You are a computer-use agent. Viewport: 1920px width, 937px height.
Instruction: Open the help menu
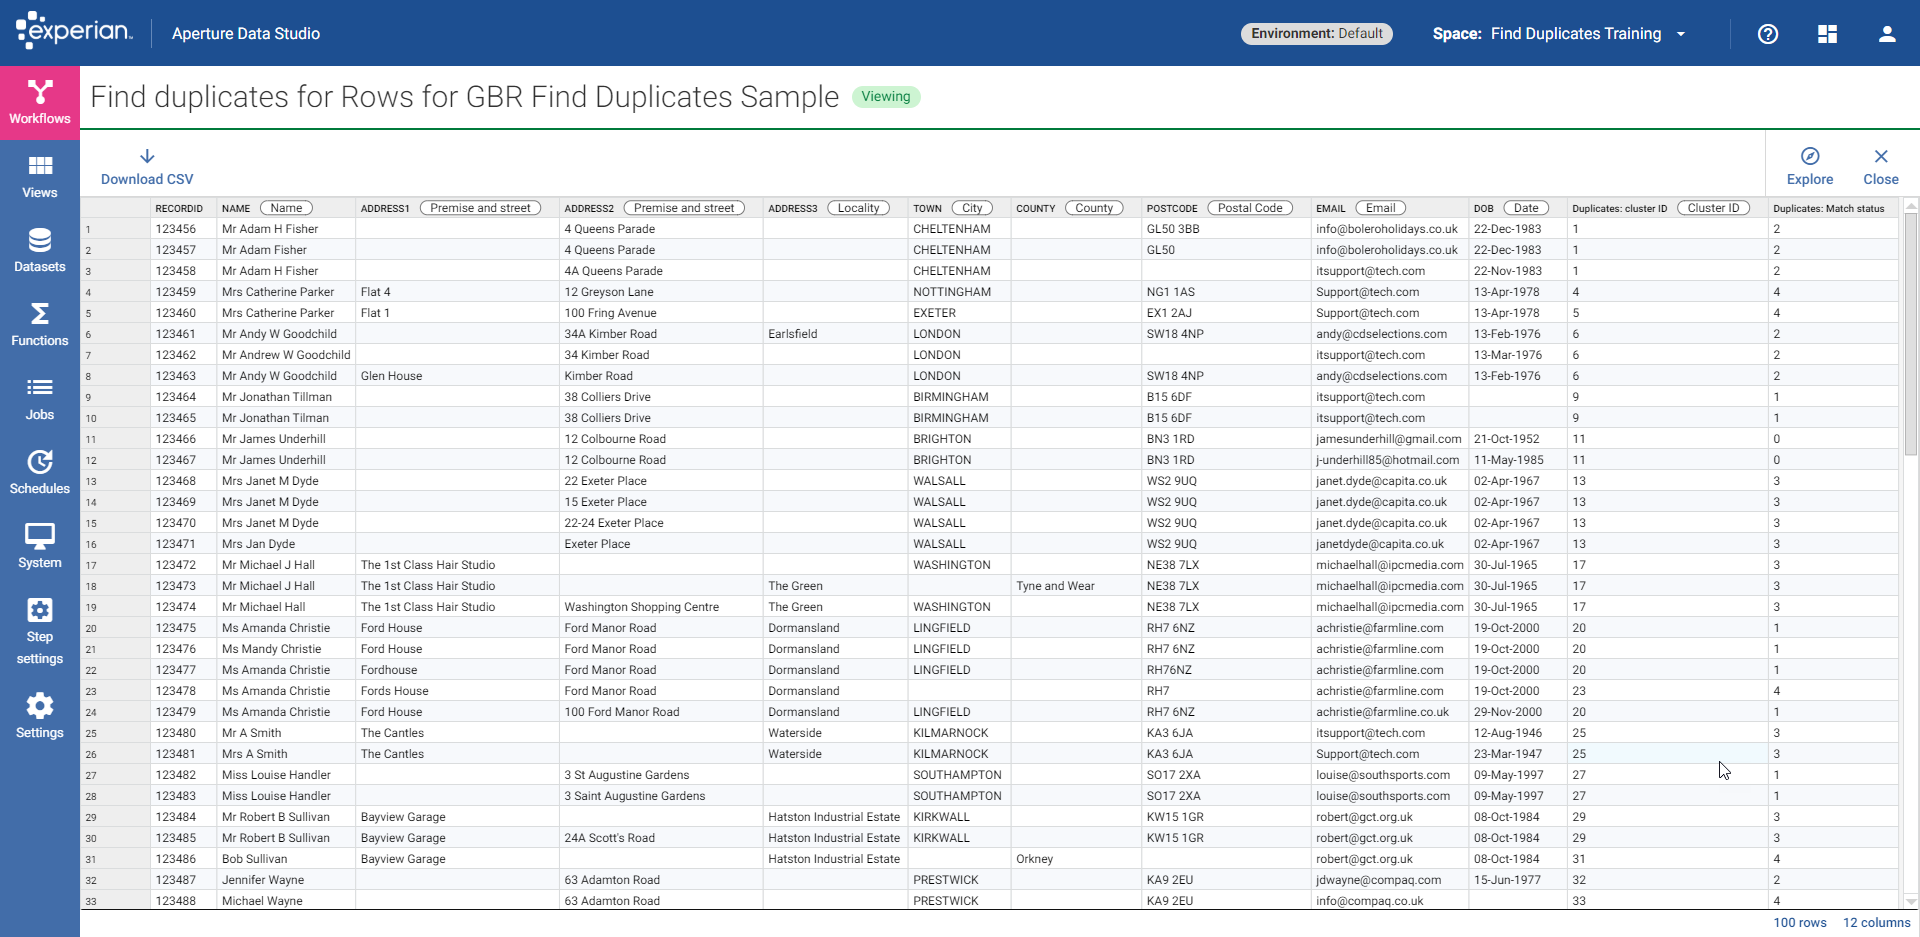pos(1768,33)
